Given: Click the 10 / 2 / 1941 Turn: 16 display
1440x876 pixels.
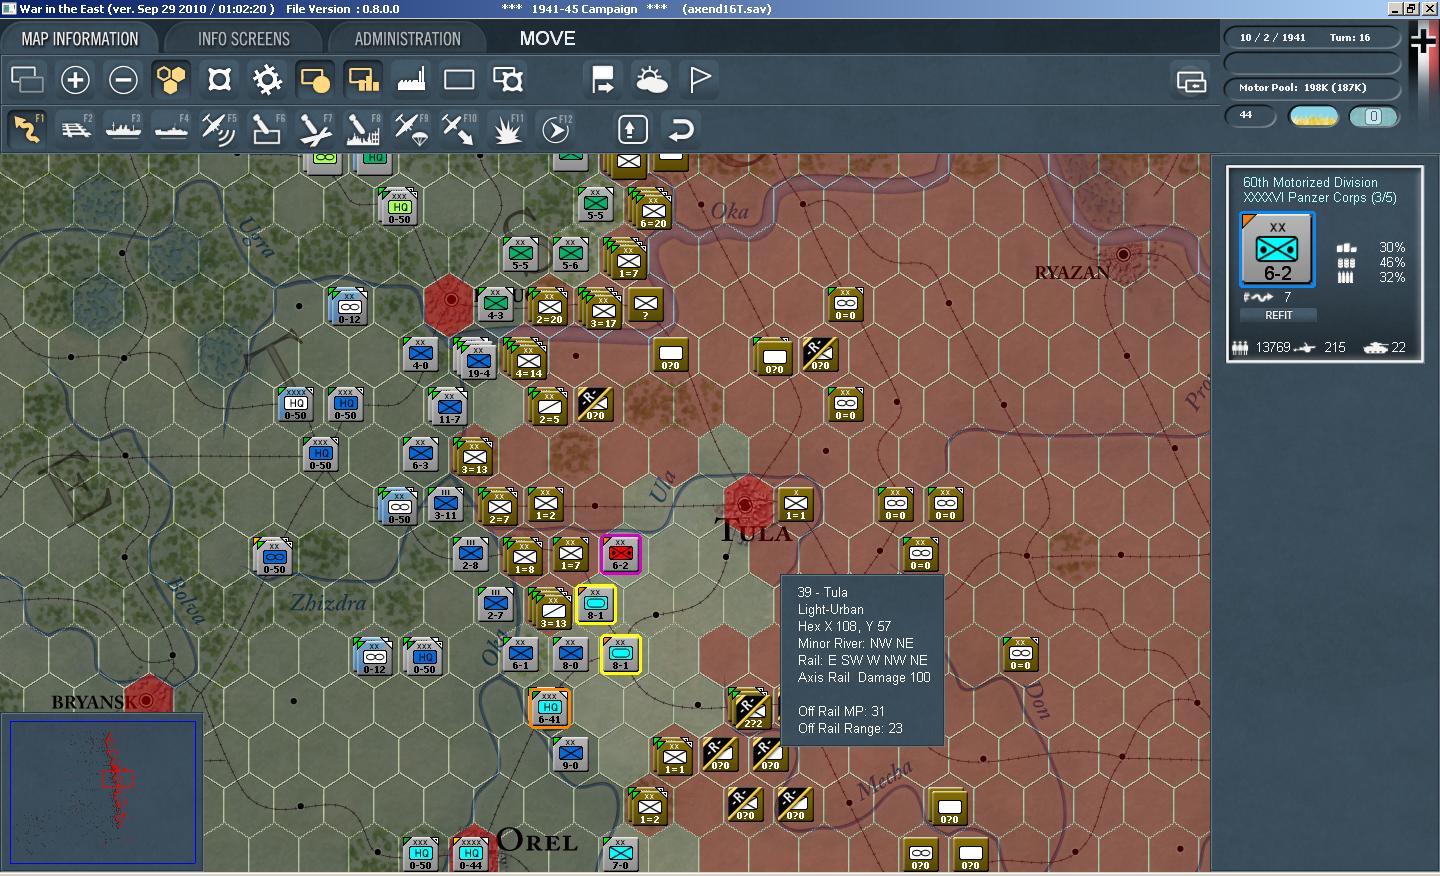Looking at the screenshot, I should pos(1312,38).
